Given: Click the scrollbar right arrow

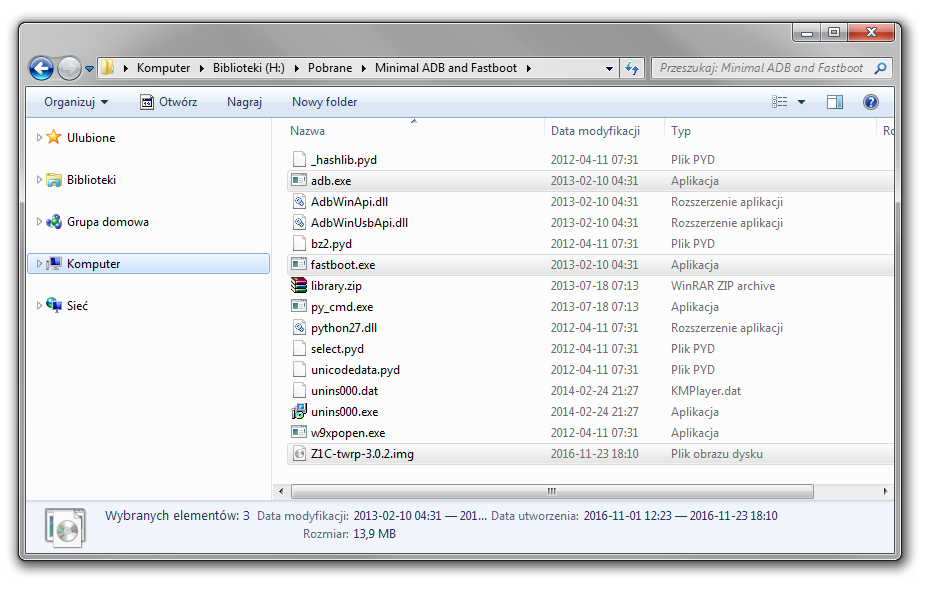Looking at the screenshot, I should tap(885, 491).
